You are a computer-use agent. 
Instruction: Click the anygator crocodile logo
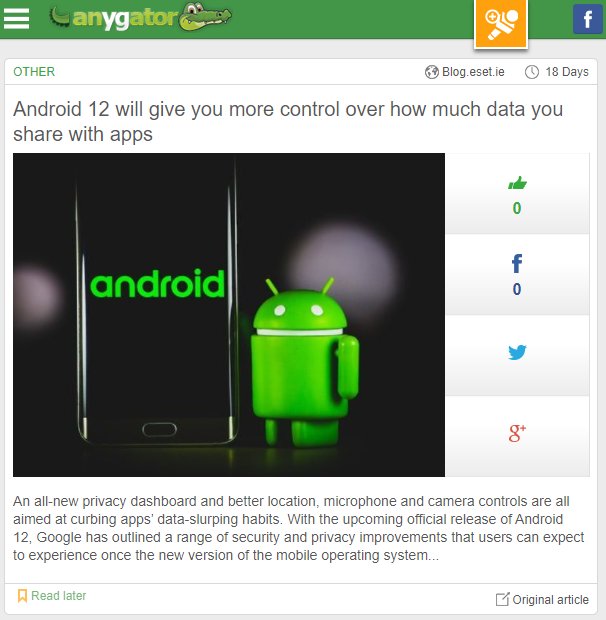pos(140,17)
